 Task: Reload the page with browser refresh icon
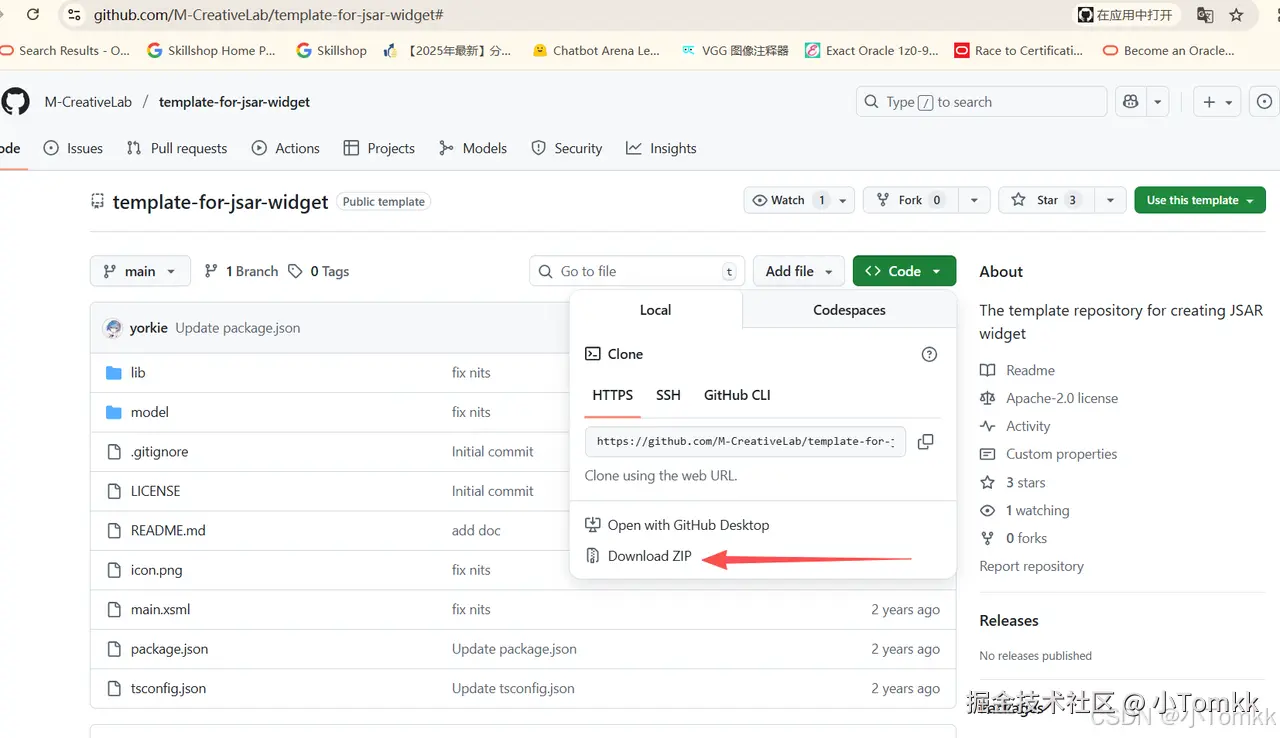click(x=33, y=15)
